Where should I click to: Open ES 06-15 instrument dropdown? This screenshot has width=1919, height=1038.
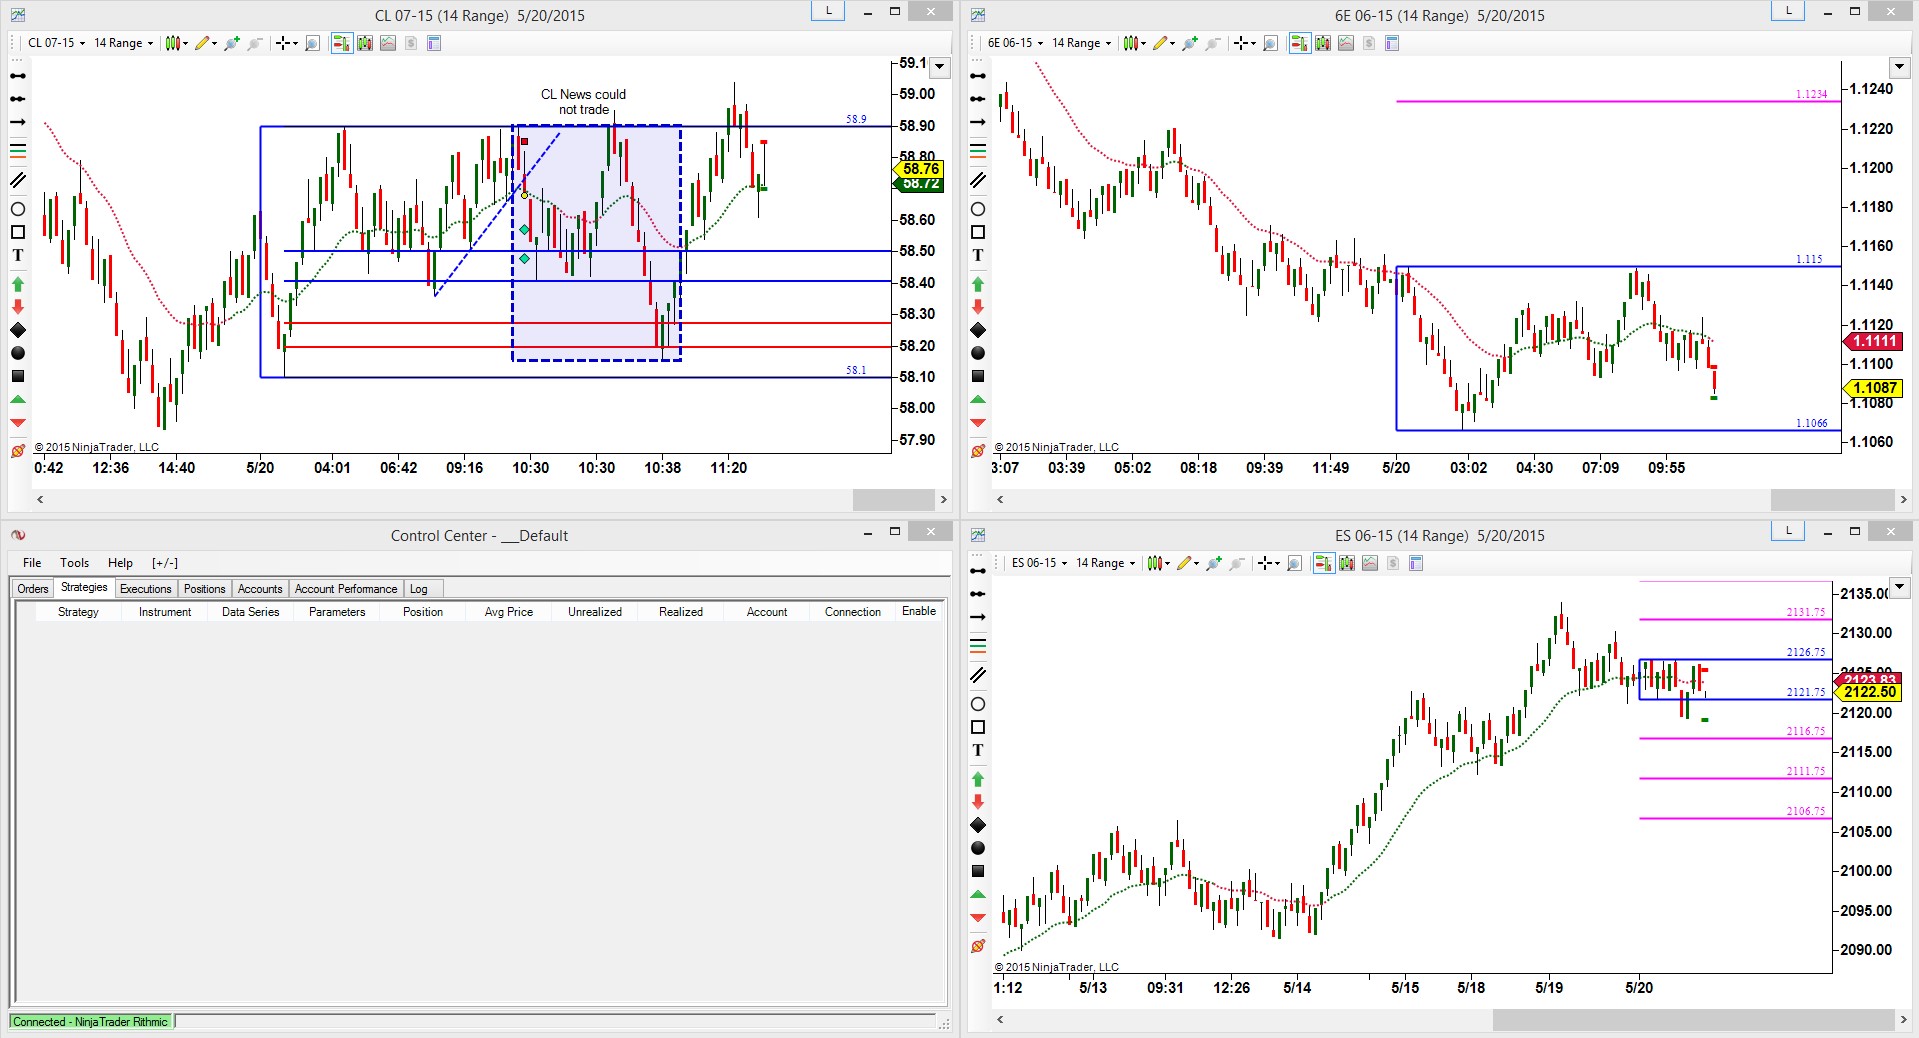[1038, 563]
